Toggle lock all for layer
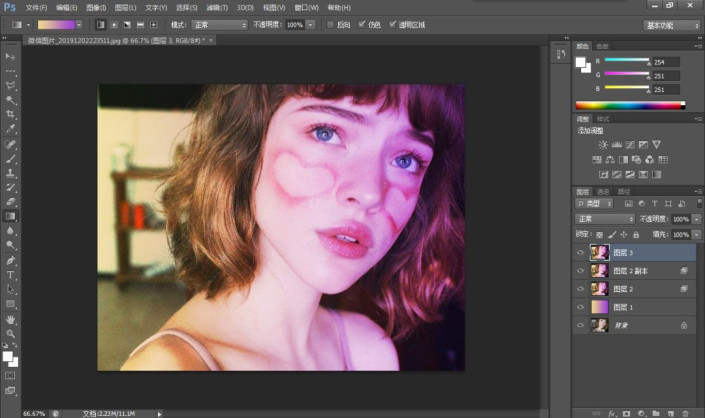 click(x=636, y=235)
